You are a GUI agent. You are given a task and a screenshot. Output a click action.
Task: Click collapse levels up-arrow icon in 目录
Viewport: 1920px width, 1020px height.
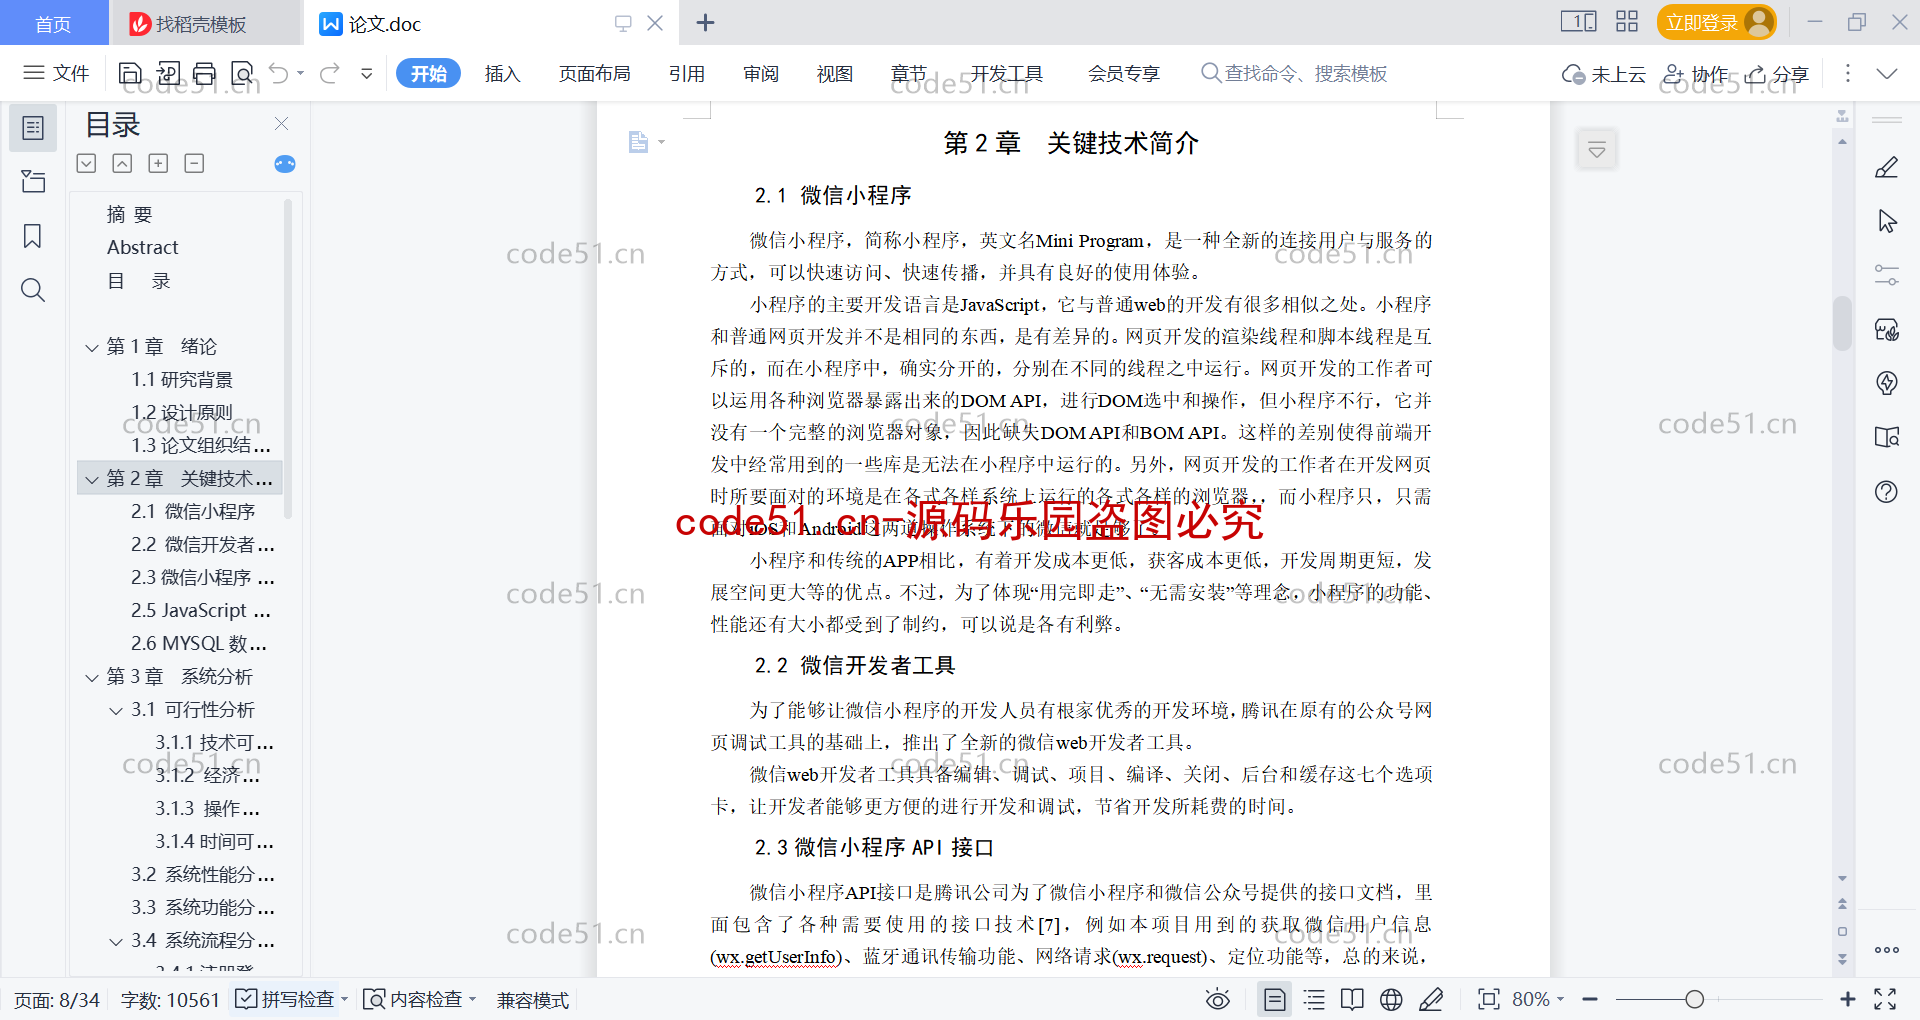122,163
